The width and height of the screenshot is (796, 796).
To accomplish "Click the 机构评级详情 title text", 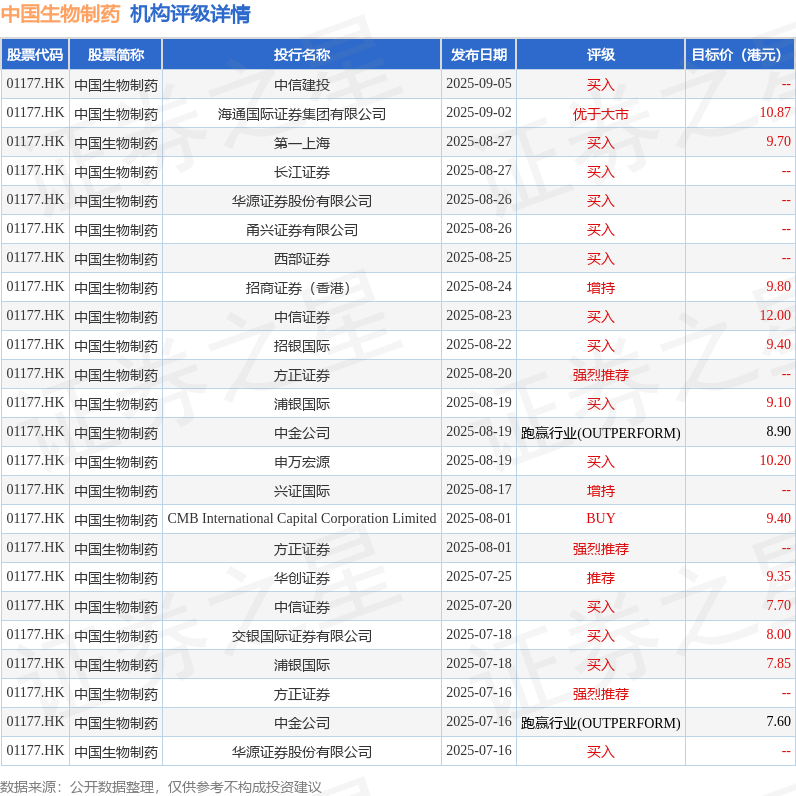I will click(190, 14).
